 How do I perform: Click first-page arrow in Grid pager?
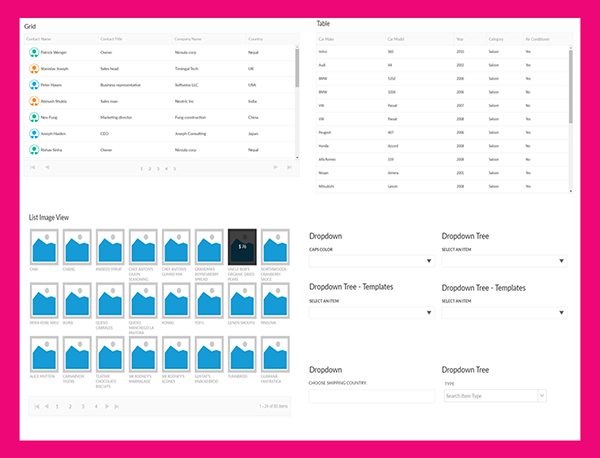tap(34, 168)
